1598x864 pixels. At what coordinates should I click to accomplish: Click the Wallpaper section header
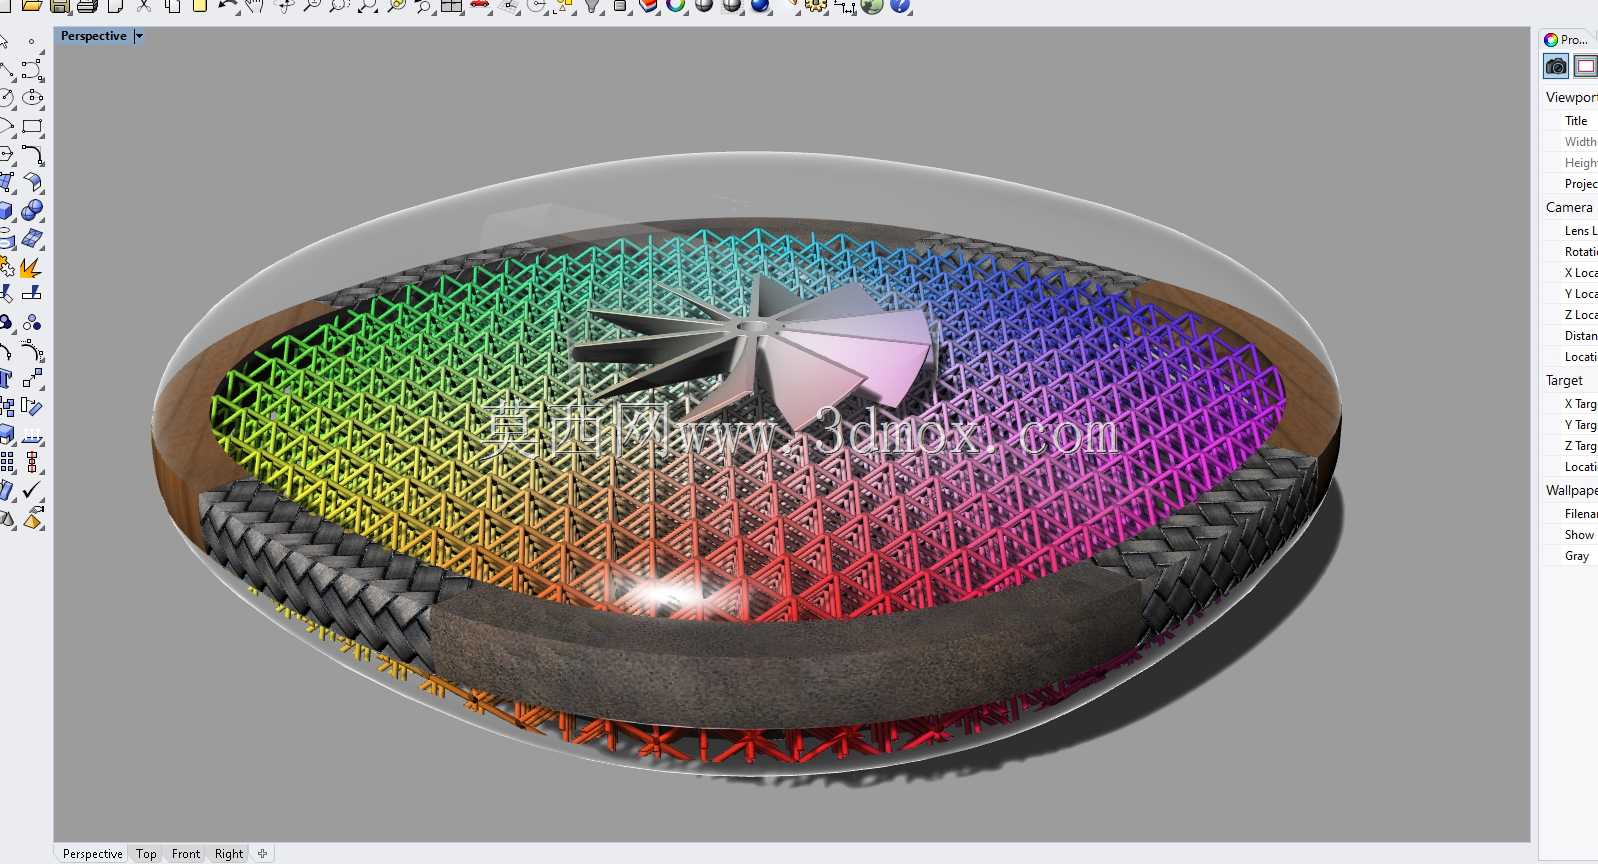click(1569, 490)
